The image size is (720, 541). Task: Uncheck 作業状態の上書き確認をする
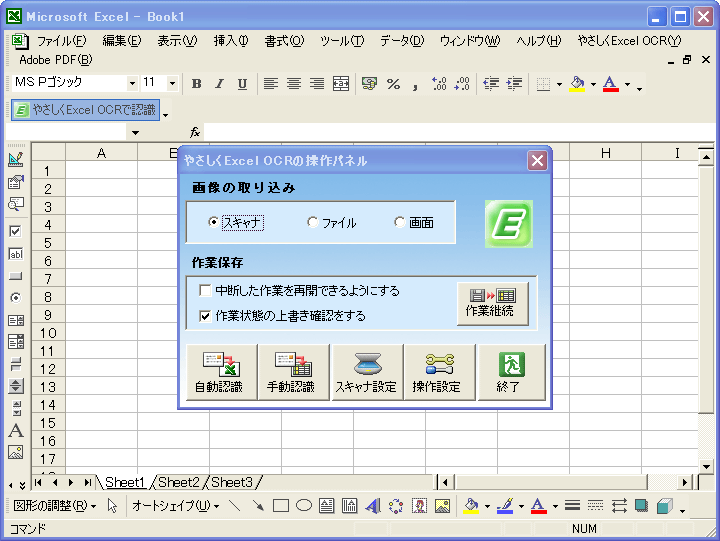click(x=205, y=316)
